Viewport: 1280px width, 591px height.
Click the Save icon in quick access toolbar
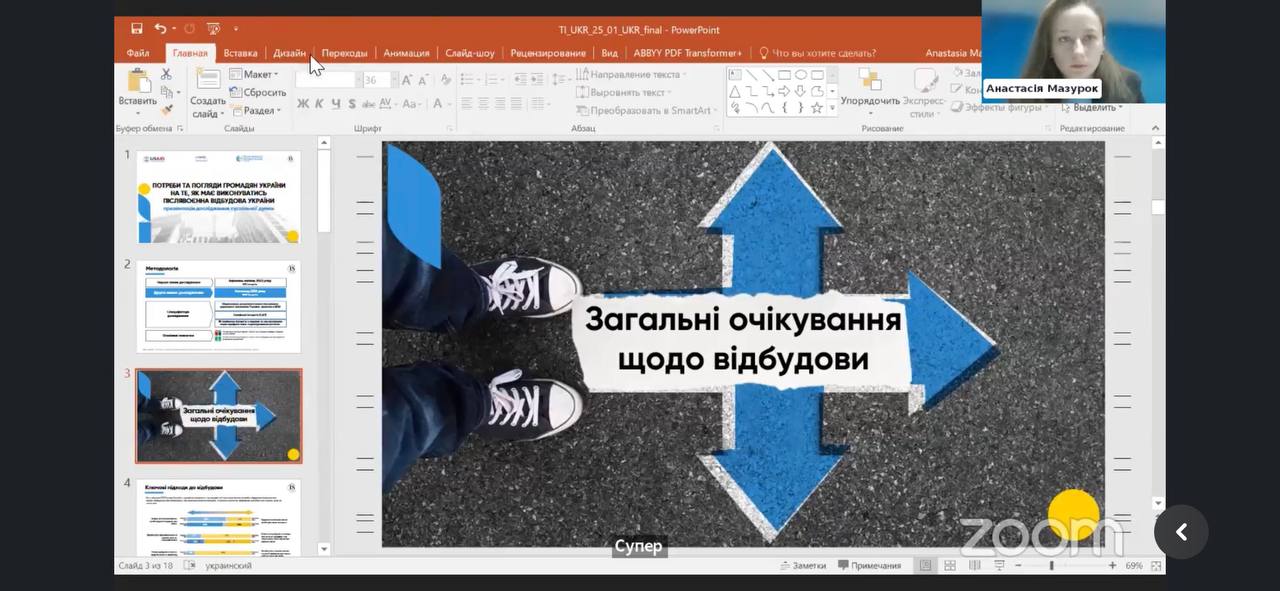(136, 29)
